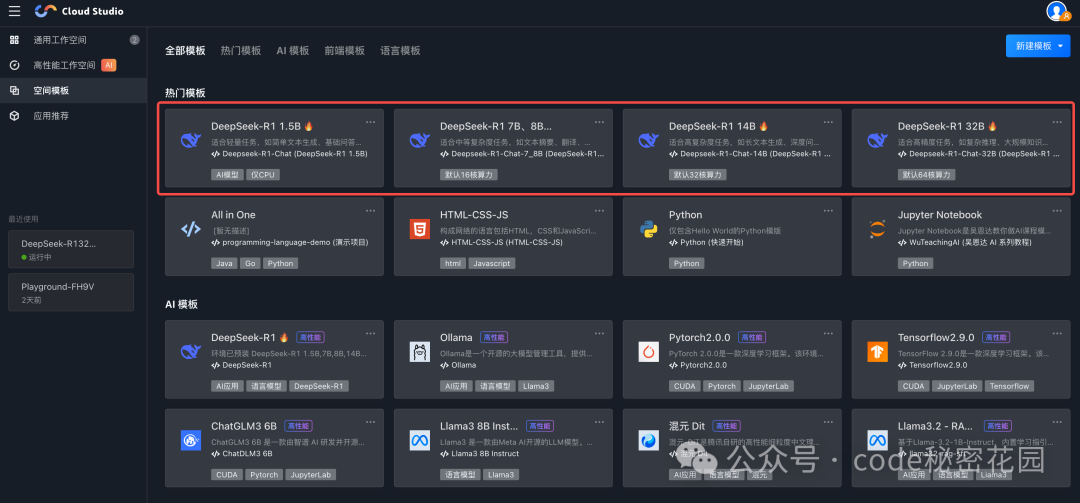Image resolution: width=1080 pixels, height=503 pixels.
Task: Open more options on DeepSeek-R1 32B card
Action: click(x=1057, y=122)
